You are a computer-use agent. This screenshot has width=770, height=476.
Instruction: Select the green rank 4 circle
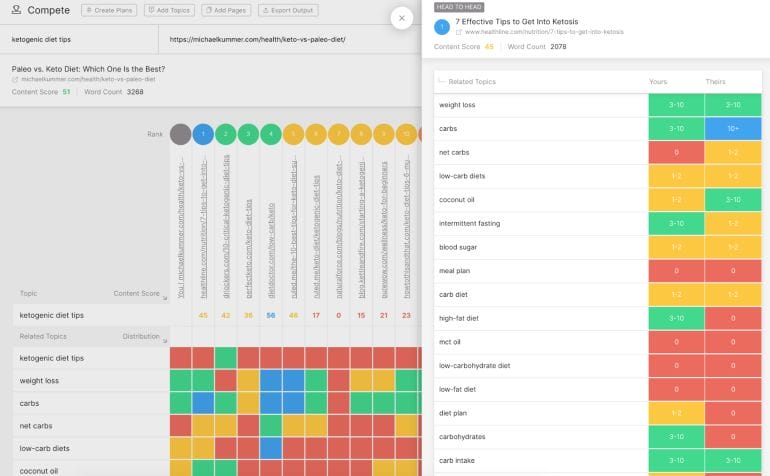(271, 134)
